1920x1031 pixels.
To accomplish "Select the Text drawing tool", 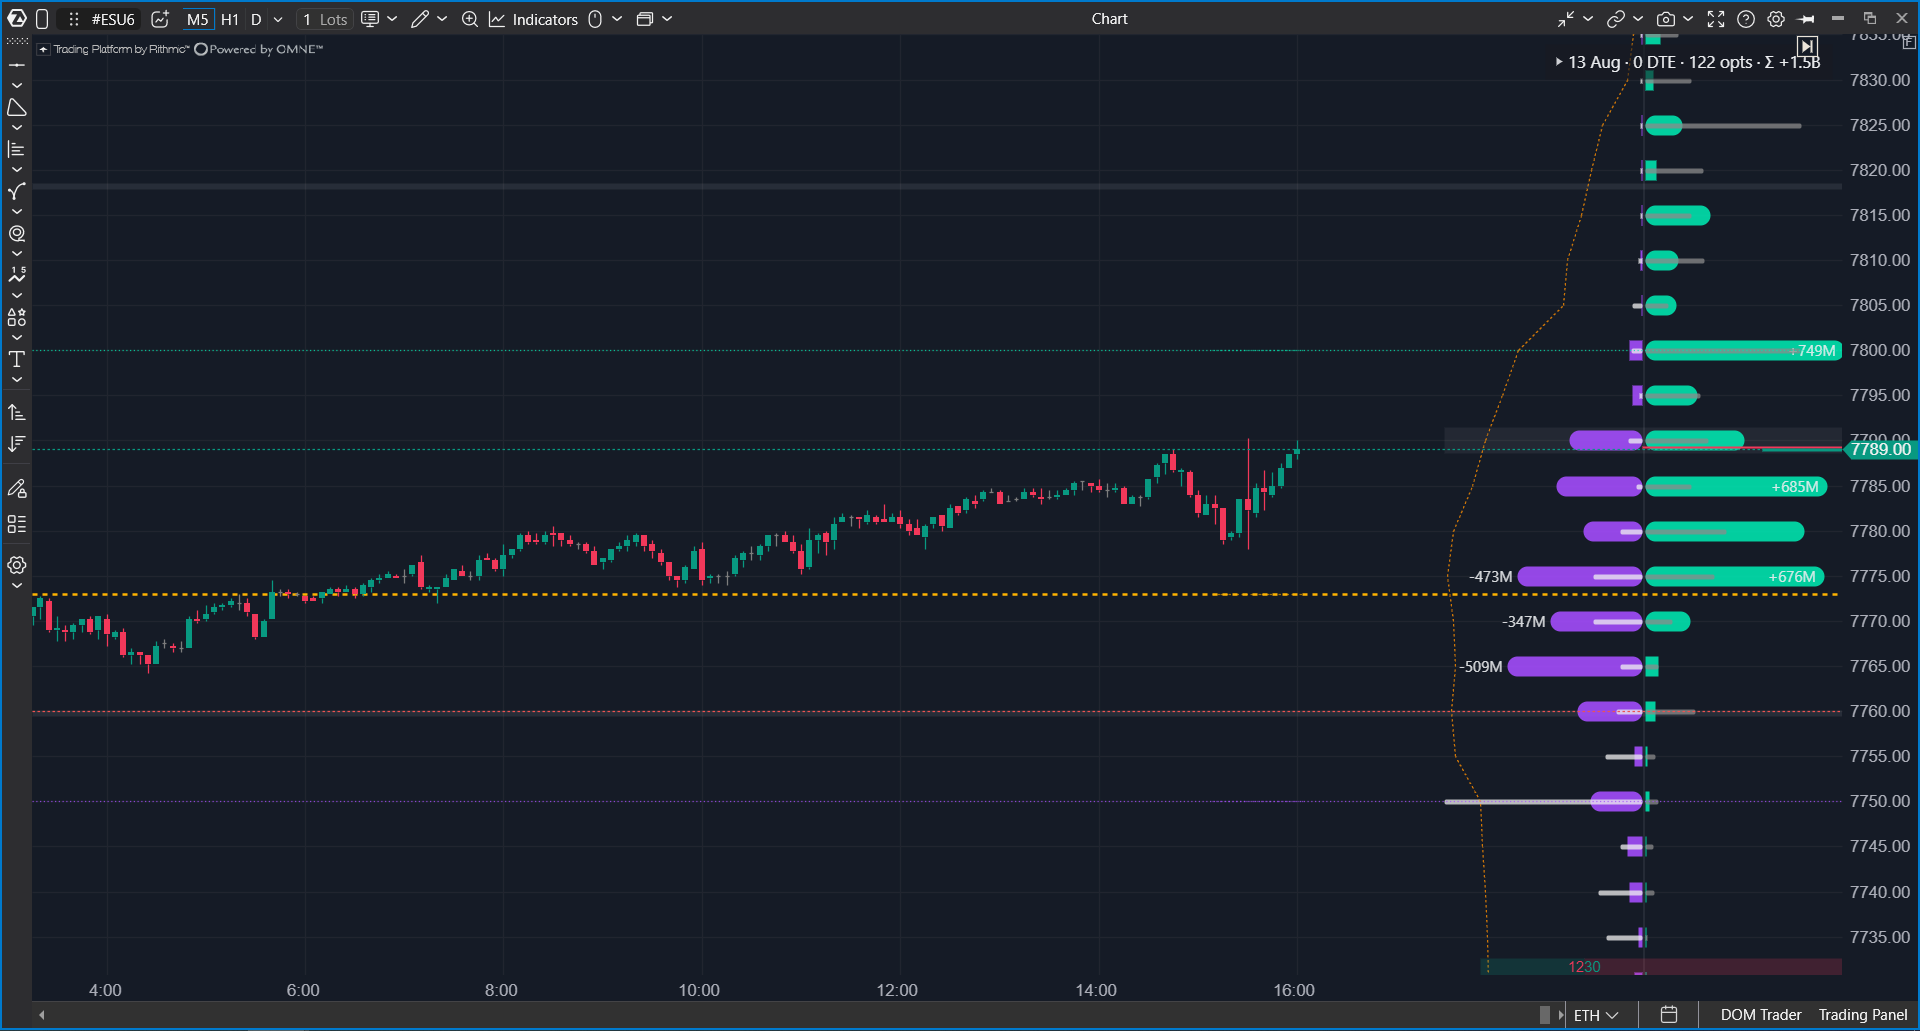I will tap(17, 359).
